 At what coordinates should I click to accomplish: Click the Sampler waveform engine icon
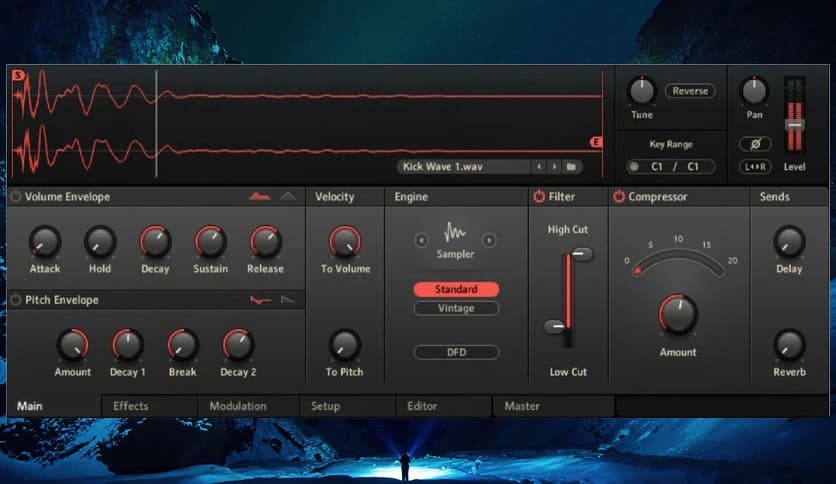455,232
